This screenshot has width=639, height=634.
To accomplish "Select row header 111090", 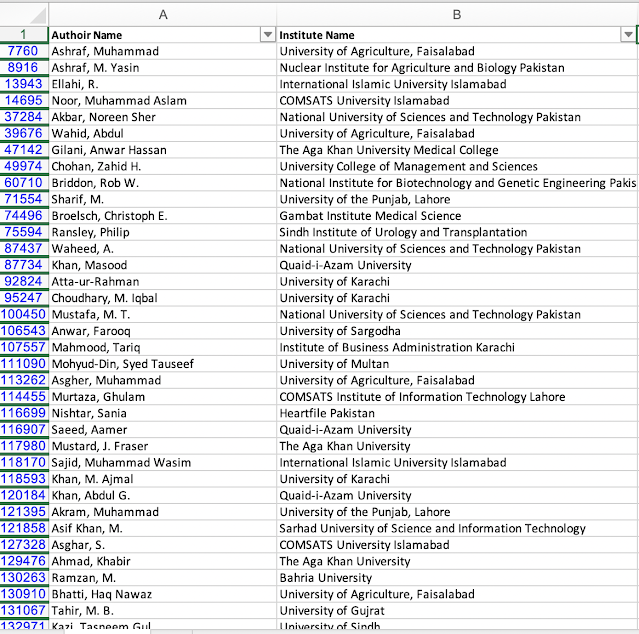I will click(24, 364).
